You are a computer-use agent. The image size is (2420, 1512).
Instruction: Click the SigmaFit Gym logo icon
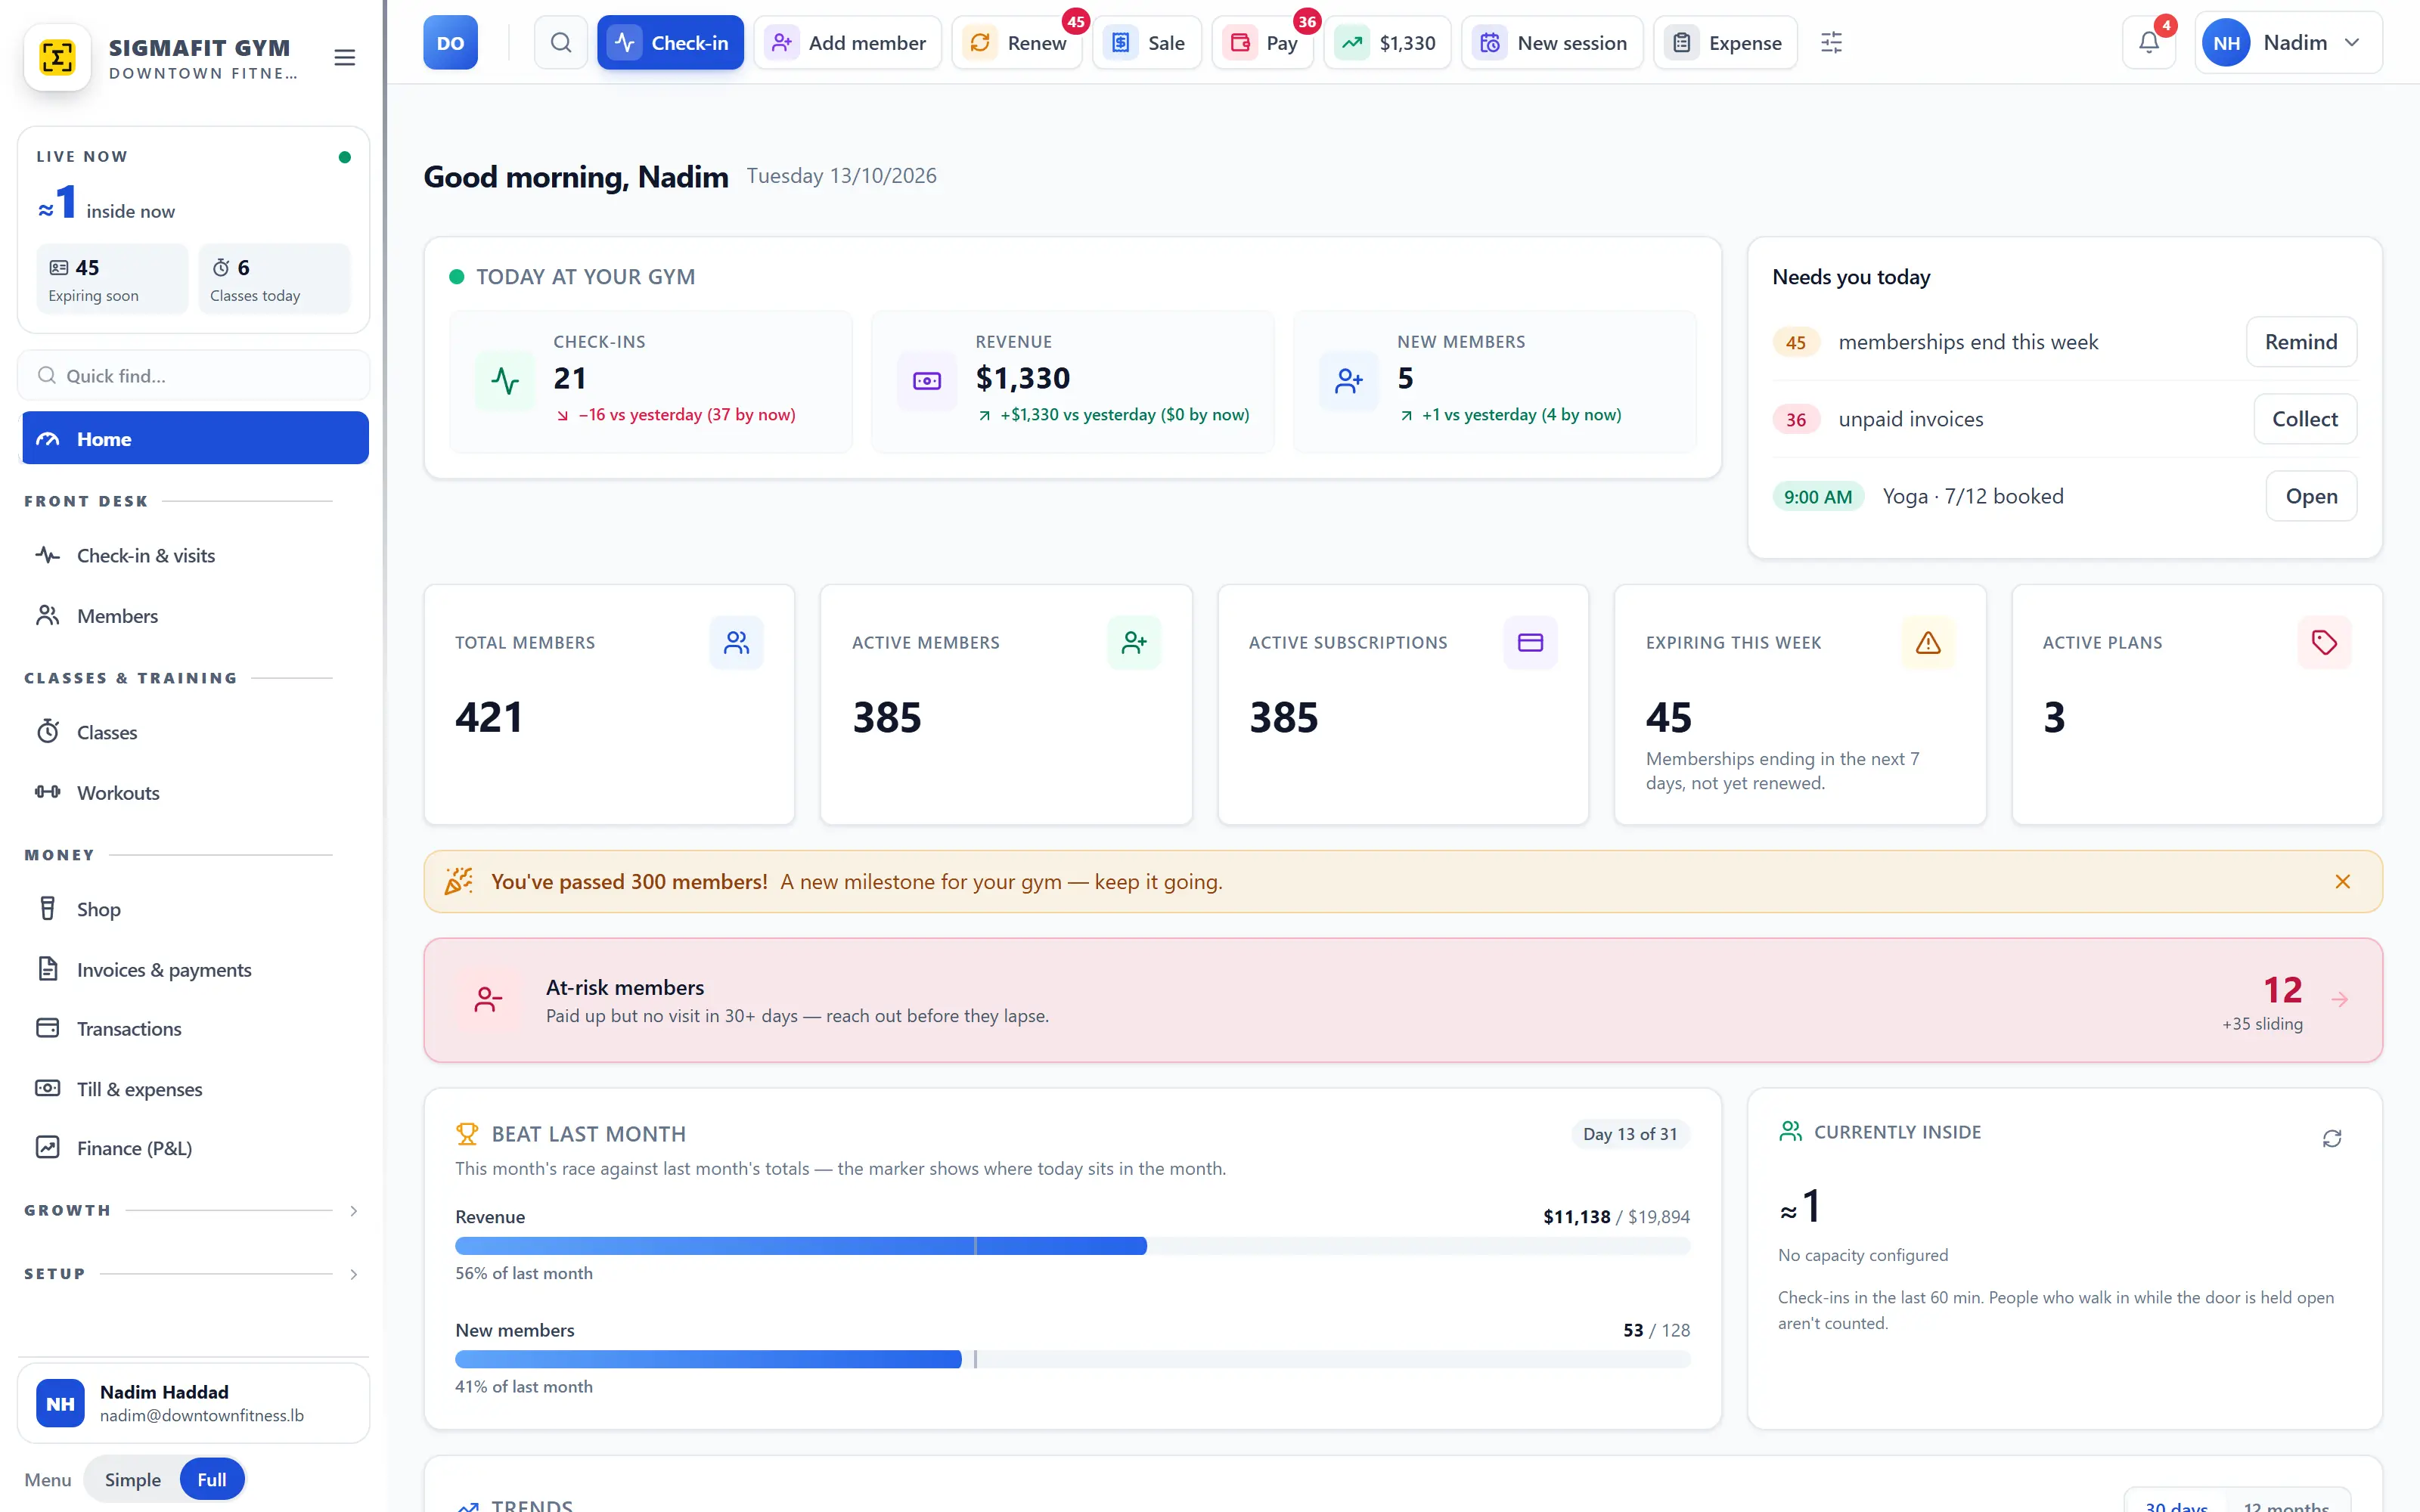click(x=58, y=57)
